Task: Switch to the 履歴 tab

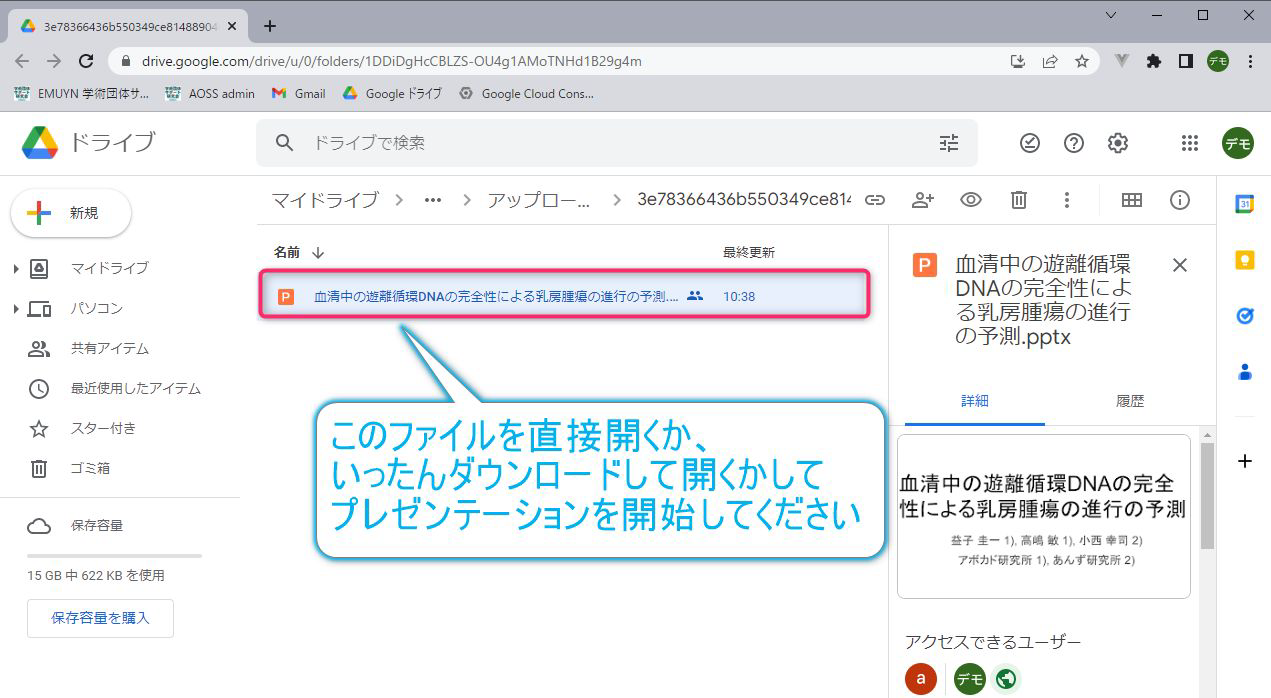Action: pyautogui.click(x=1129, y=401)
